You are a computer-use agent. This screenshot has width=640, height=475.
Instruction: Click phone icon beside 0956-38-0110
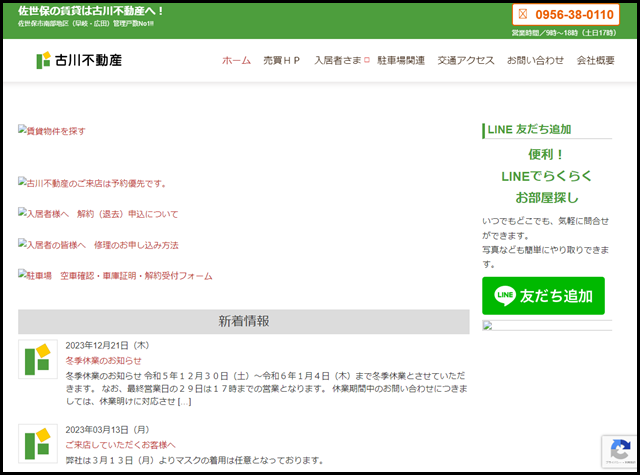(522, 14)
